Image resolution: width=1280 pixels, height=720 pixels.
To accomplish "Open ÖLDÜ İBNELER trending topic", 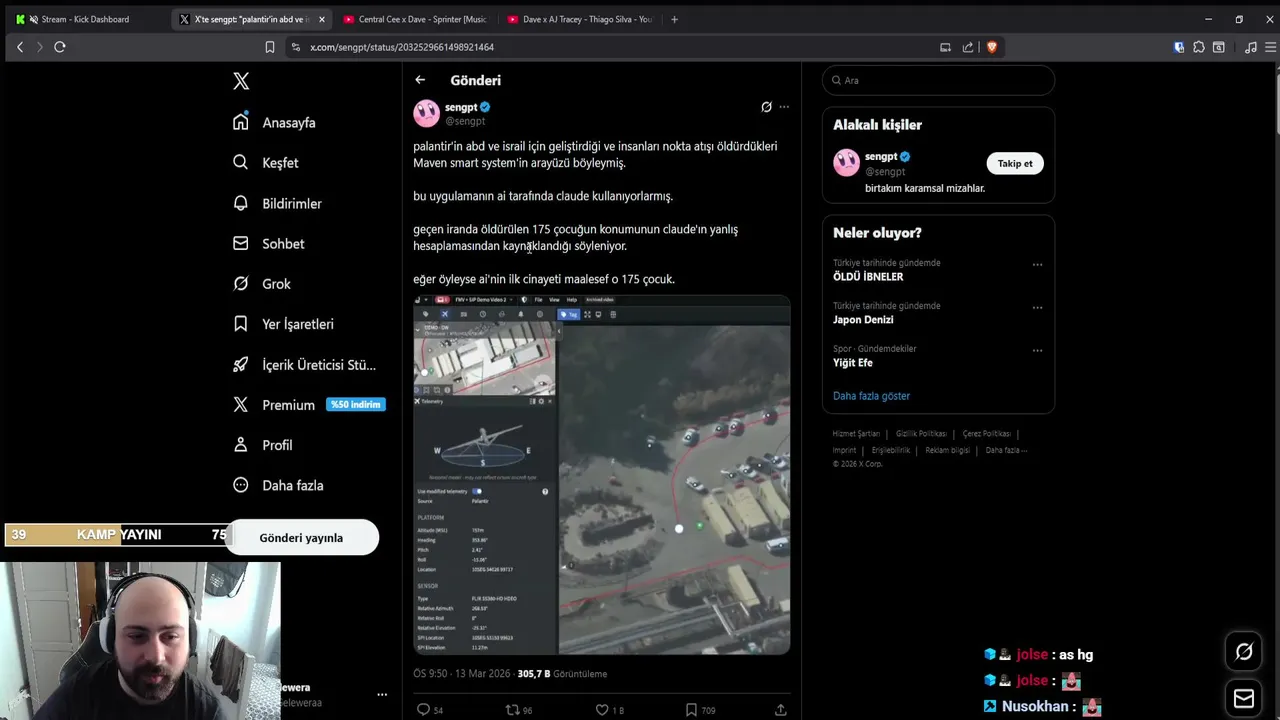I will click(868, 277).
